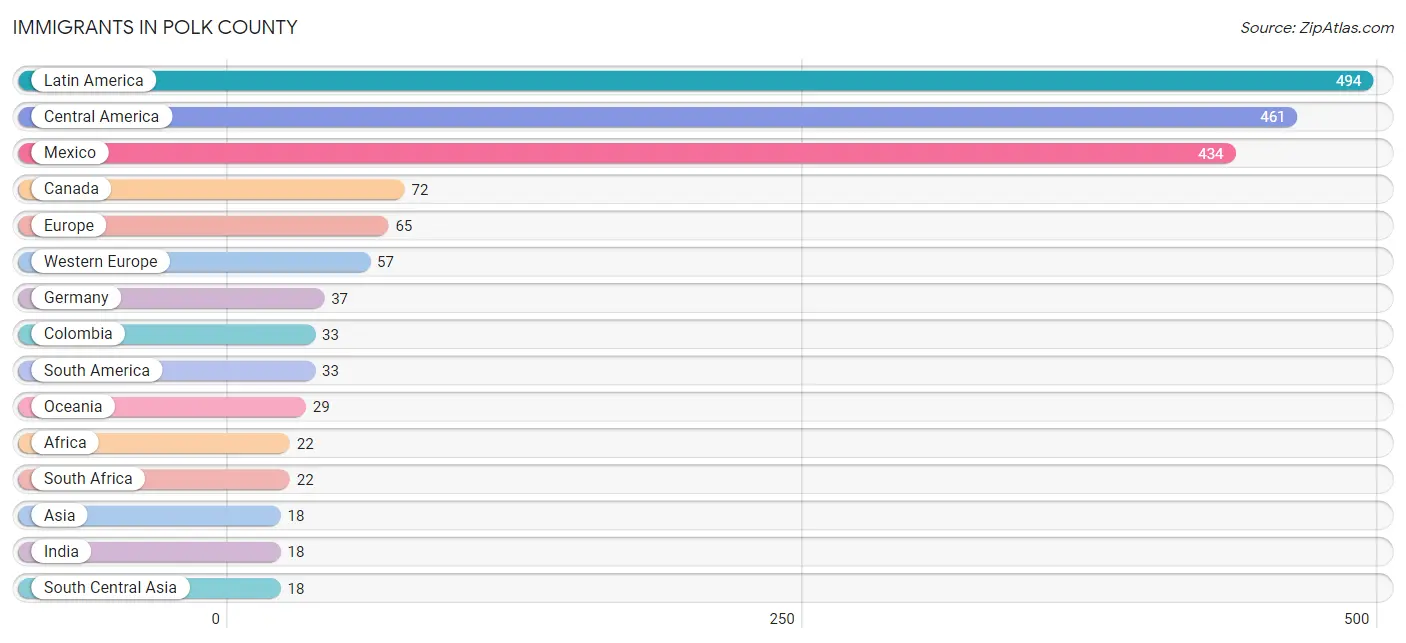Click the value 33 beside Colombia bar
This screenshot has width=1406, height=643.
(330, 334)
